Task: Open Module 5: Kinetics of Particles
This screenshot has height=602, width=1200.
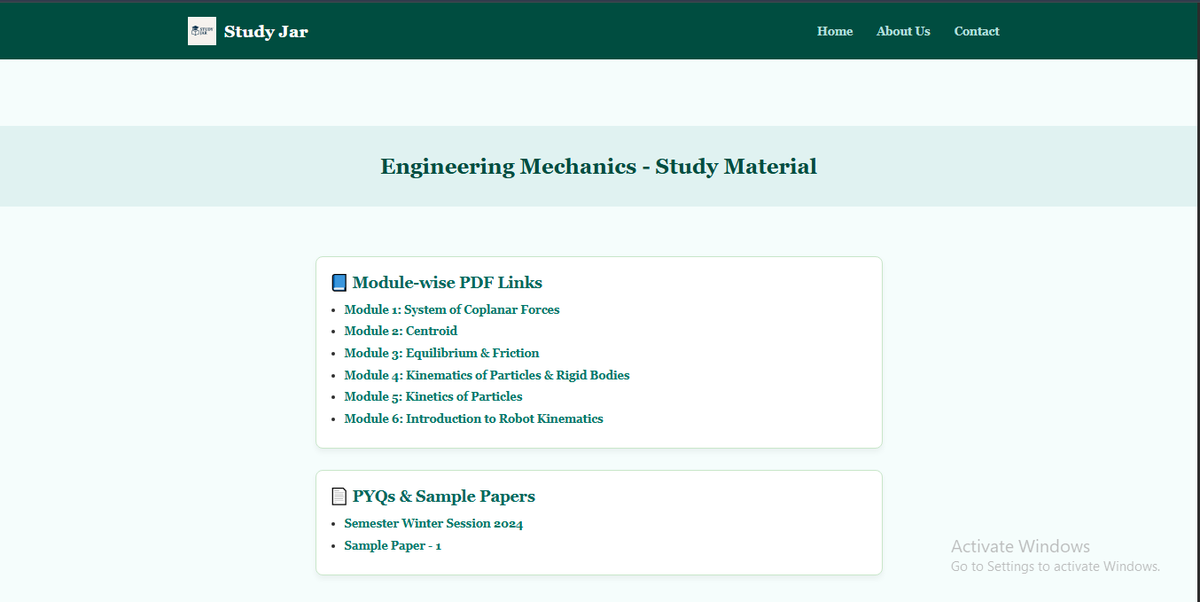Action: [433, 397]
